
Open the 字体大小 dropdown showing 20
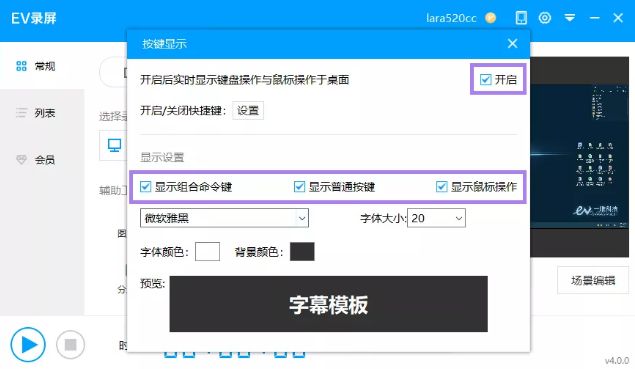[x=436, y=218]
